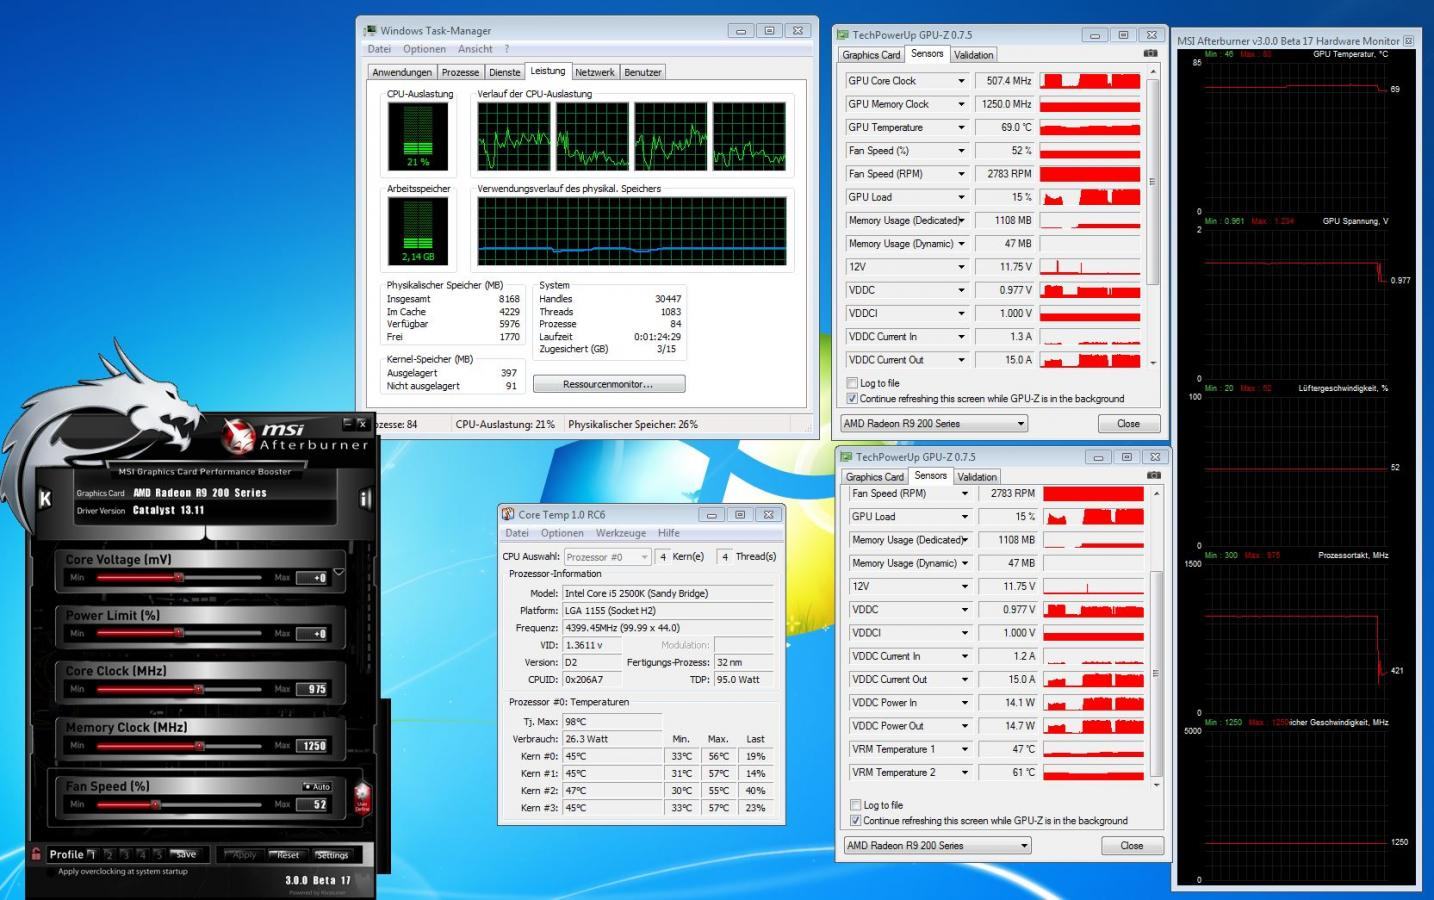Viewport: 1434px width, 900px height.
Task: Click the Hardware Monitor detach button
Action: (x=1408, y=41)
